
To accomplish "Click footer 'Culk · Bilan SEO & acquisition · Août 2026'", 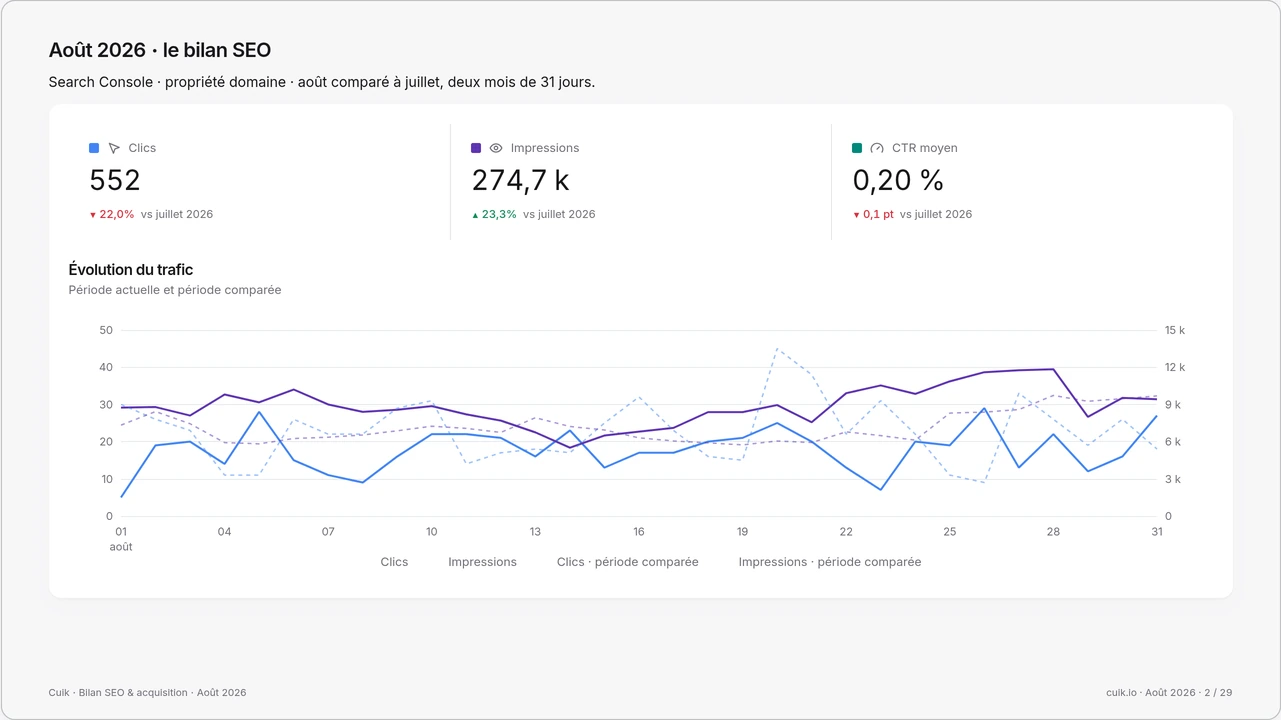I will (x=147, y=692).
